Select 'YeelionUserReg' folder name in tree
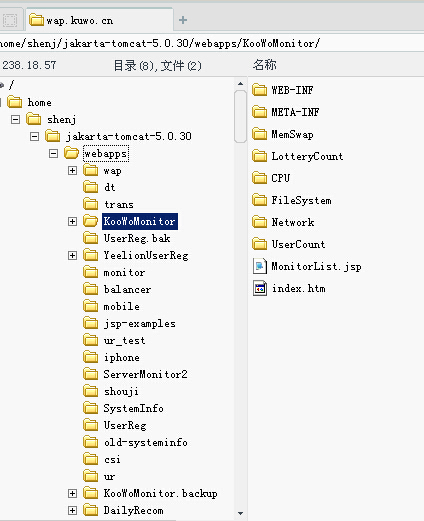 click(x=146, y=255)
